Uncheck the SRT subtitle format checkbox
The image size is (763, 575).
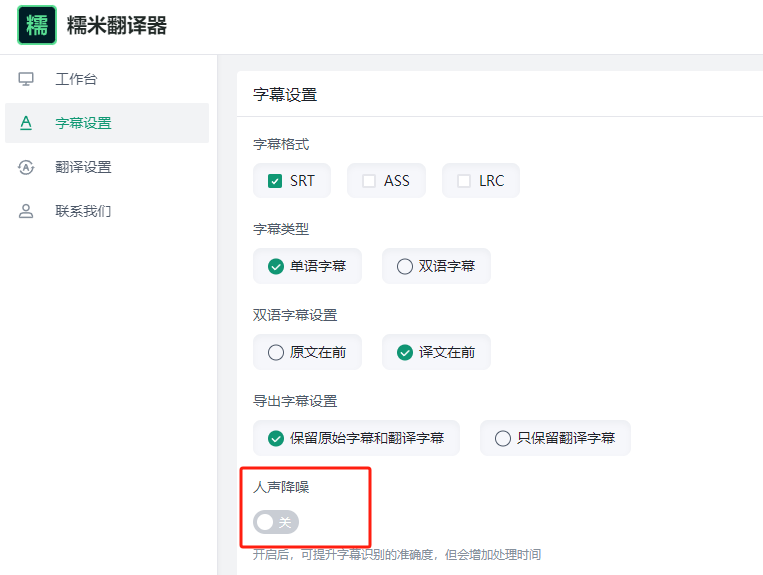click(x=275, y=181)
